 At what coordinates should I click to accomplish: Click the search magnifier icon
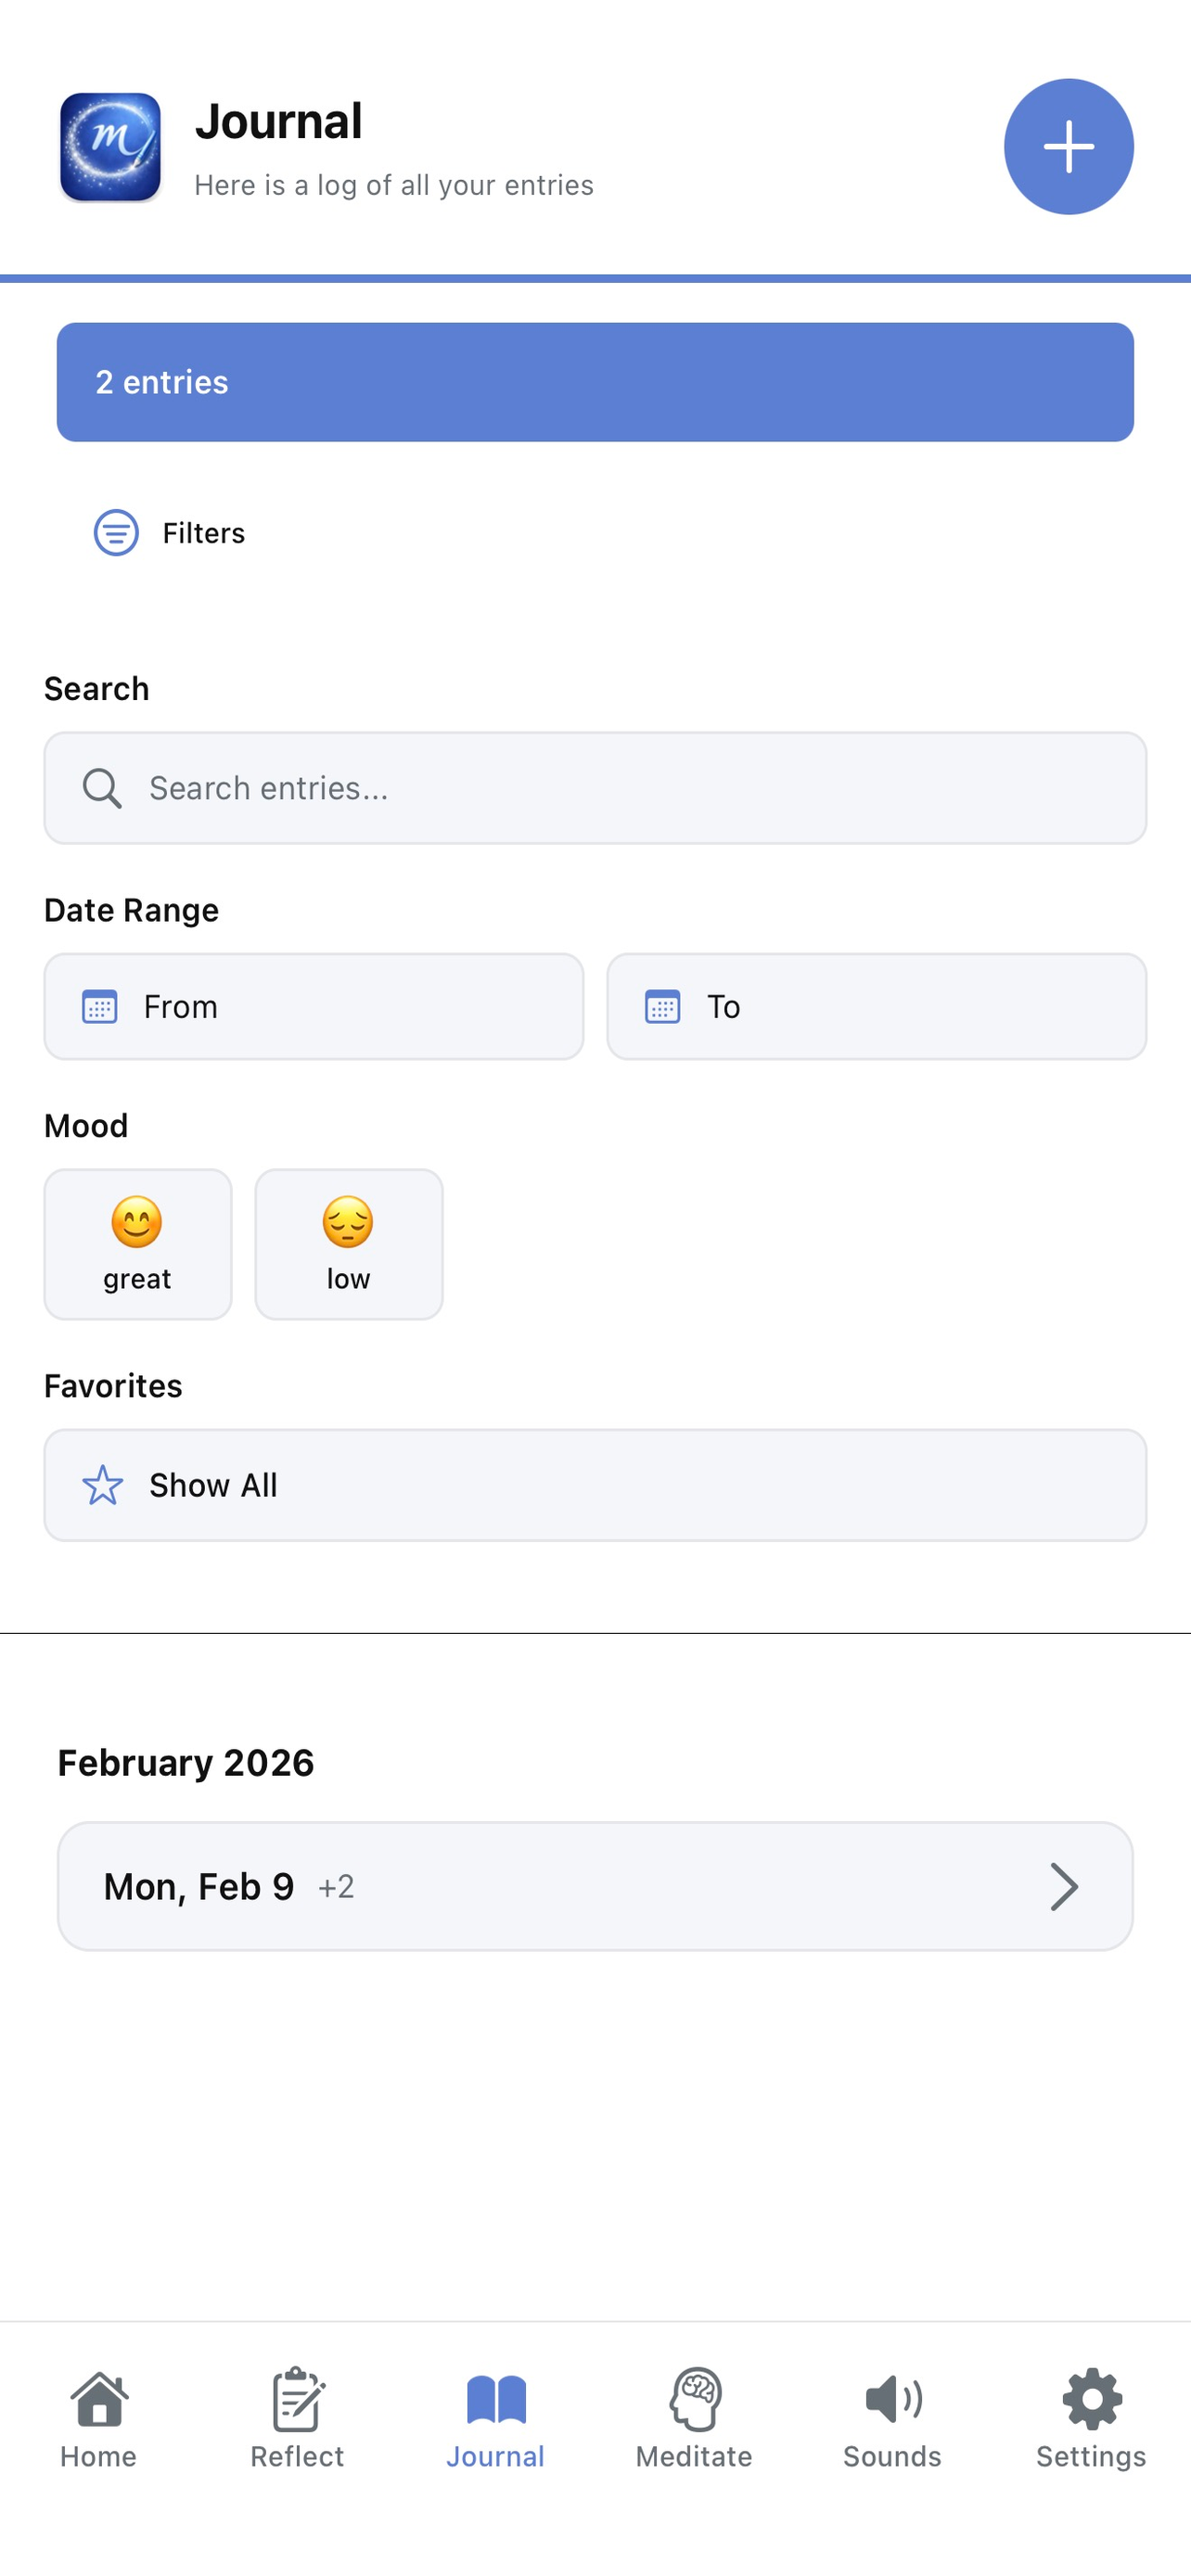[x=102, y=788]
